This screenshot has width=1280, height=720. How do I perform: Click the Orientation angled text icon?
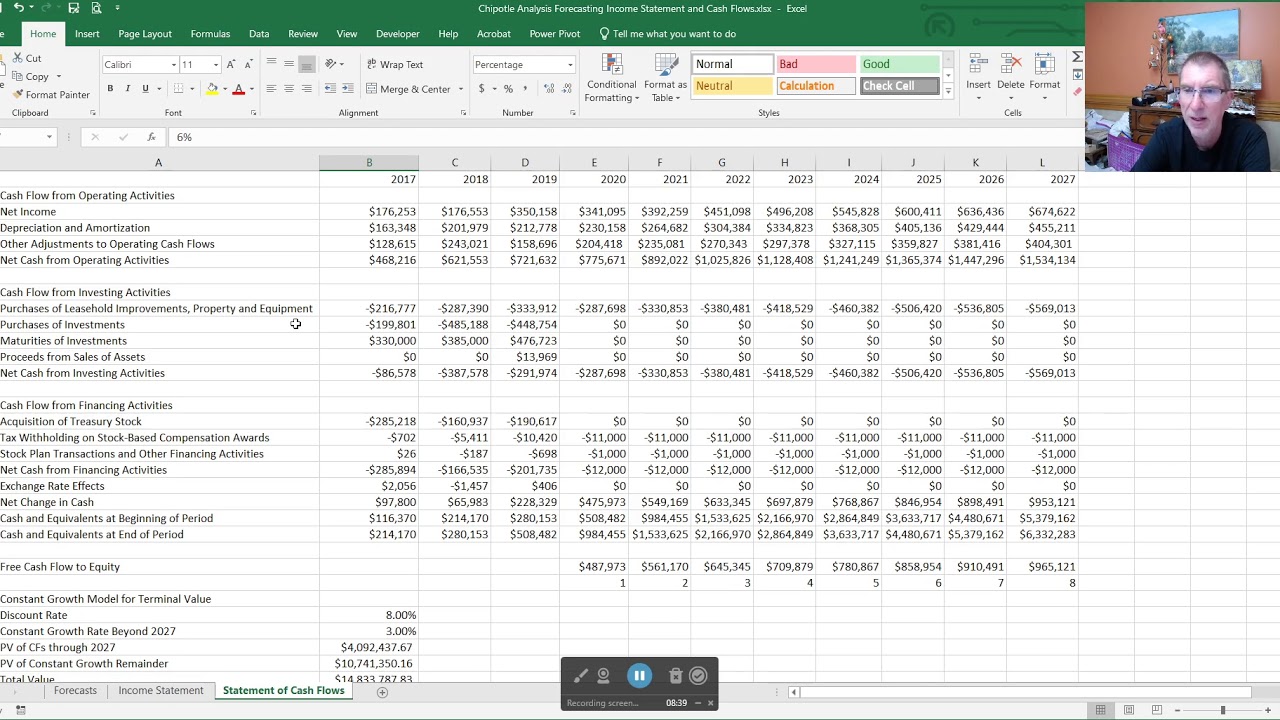tap(330, 65)
